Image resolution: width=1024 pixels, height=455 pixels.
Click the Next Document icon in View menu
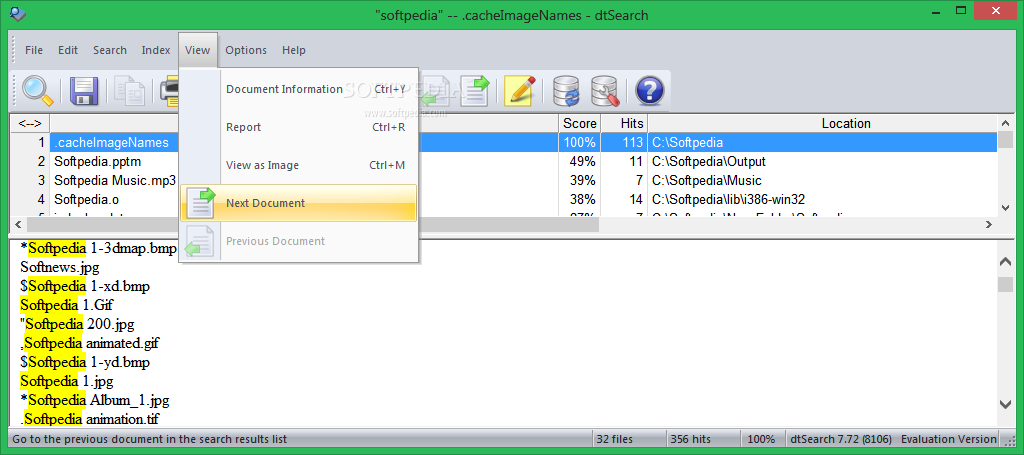coord(201,203)
